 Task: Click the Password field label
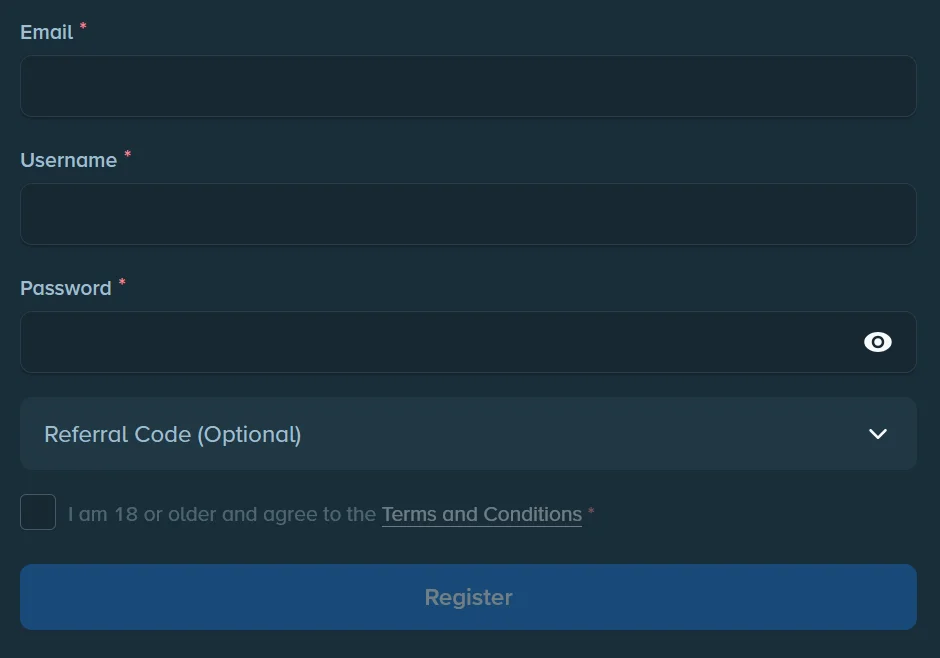66,288
